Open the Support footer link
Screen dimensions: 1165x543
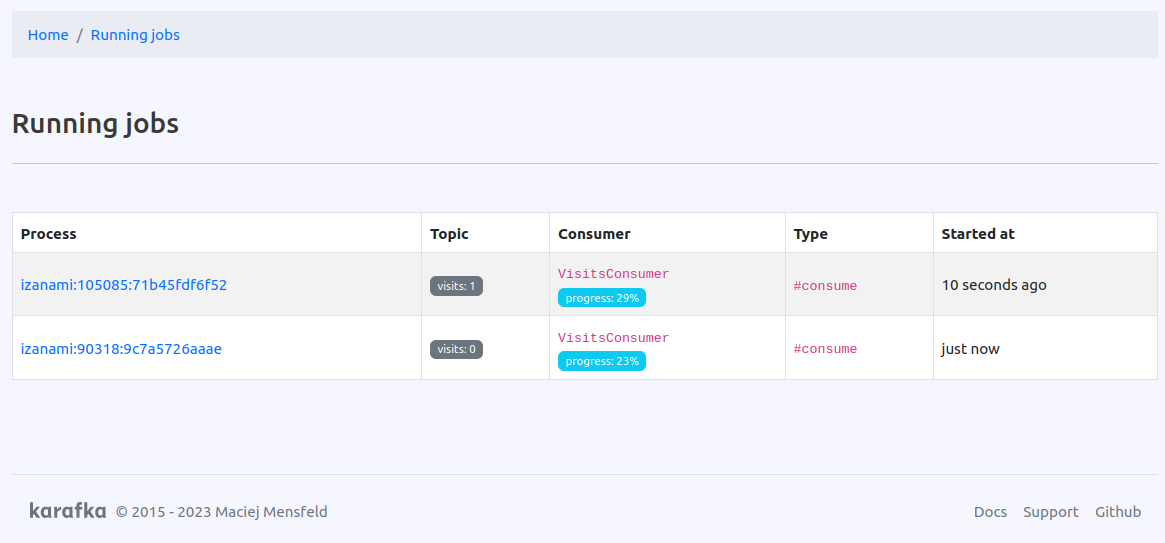[1051, 512]
